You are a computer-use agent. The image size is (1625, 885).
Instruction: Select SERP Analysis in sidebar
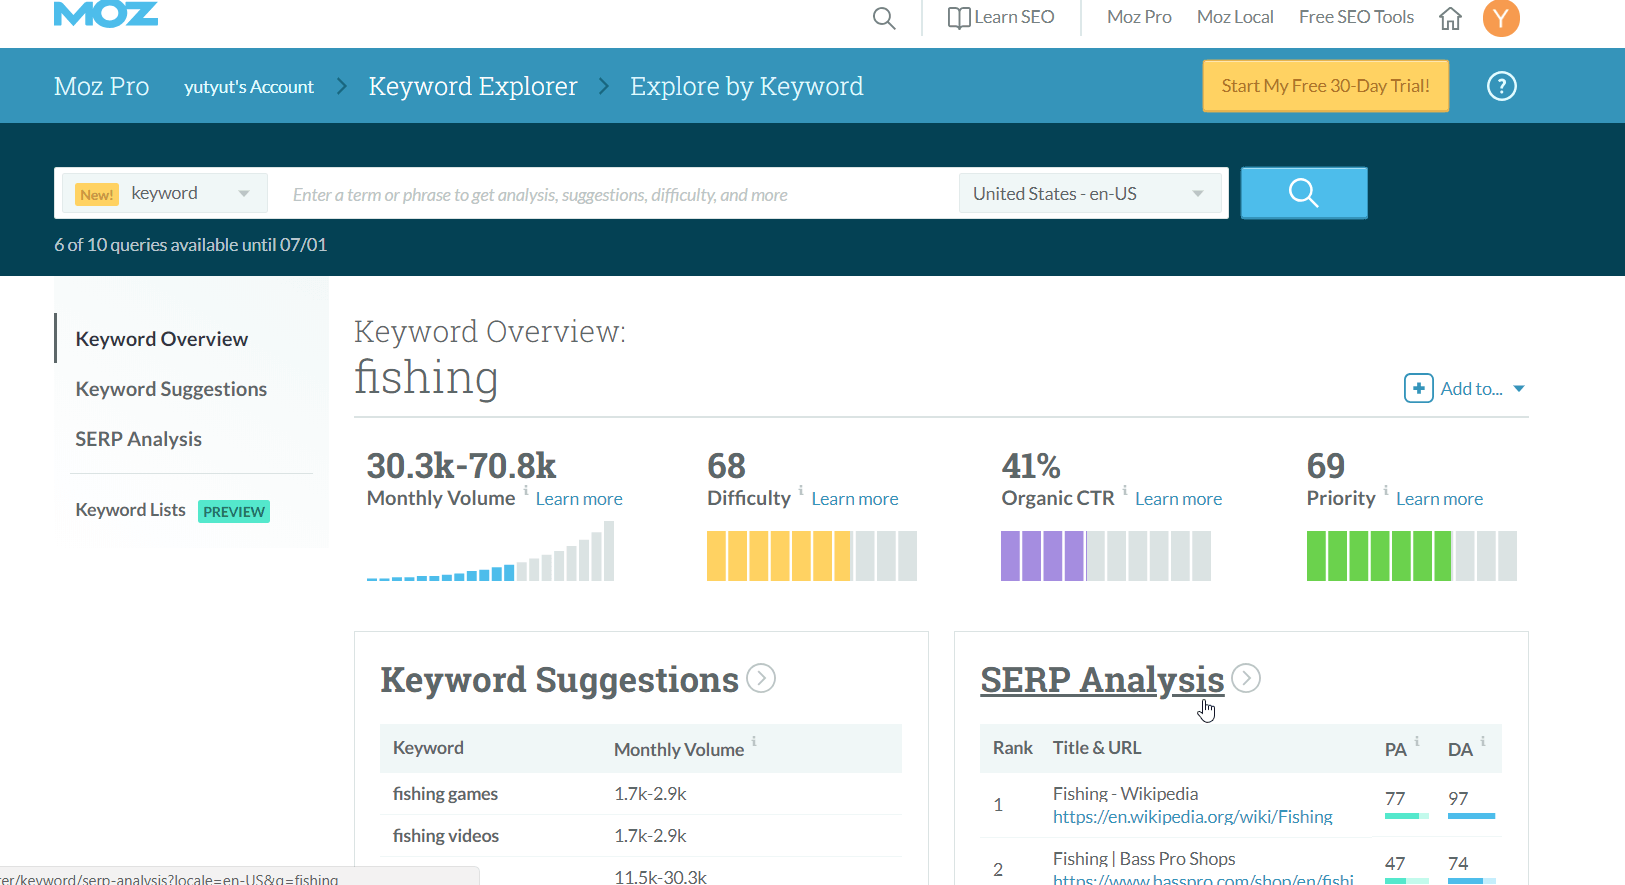click(138, 439)
